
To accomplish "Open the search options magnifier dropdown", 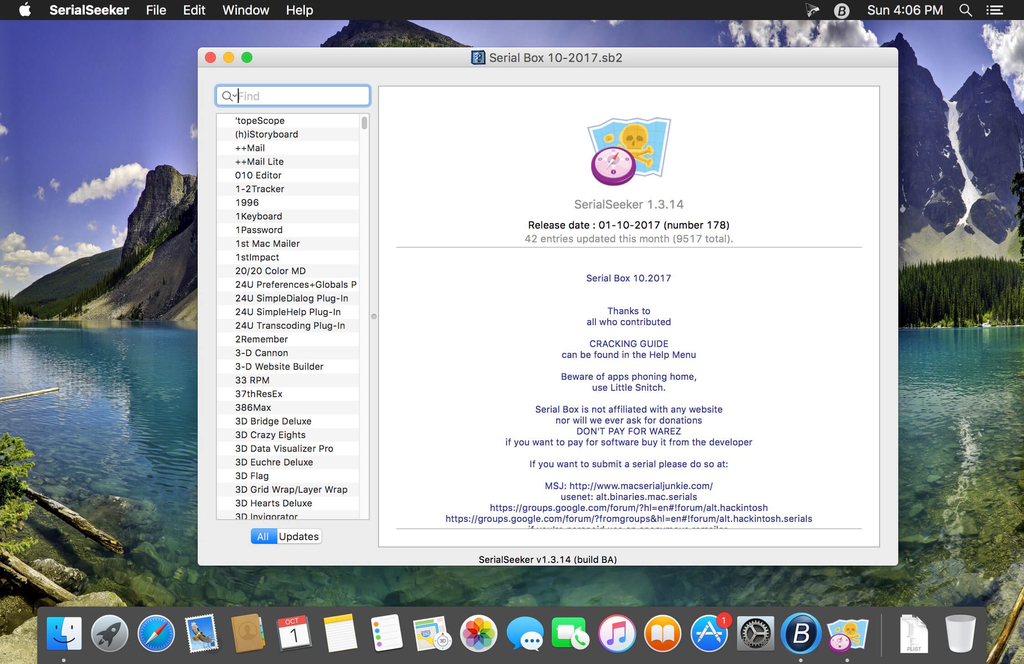I will point(229,96).
